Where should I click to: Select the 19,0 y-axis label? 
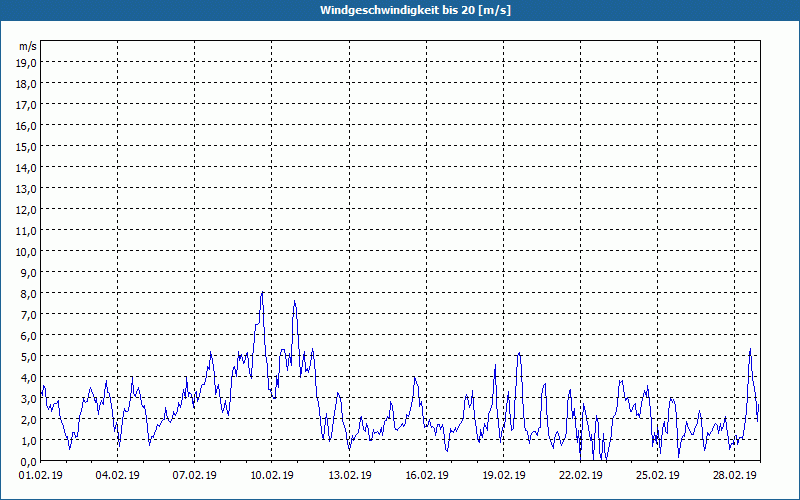27,63
